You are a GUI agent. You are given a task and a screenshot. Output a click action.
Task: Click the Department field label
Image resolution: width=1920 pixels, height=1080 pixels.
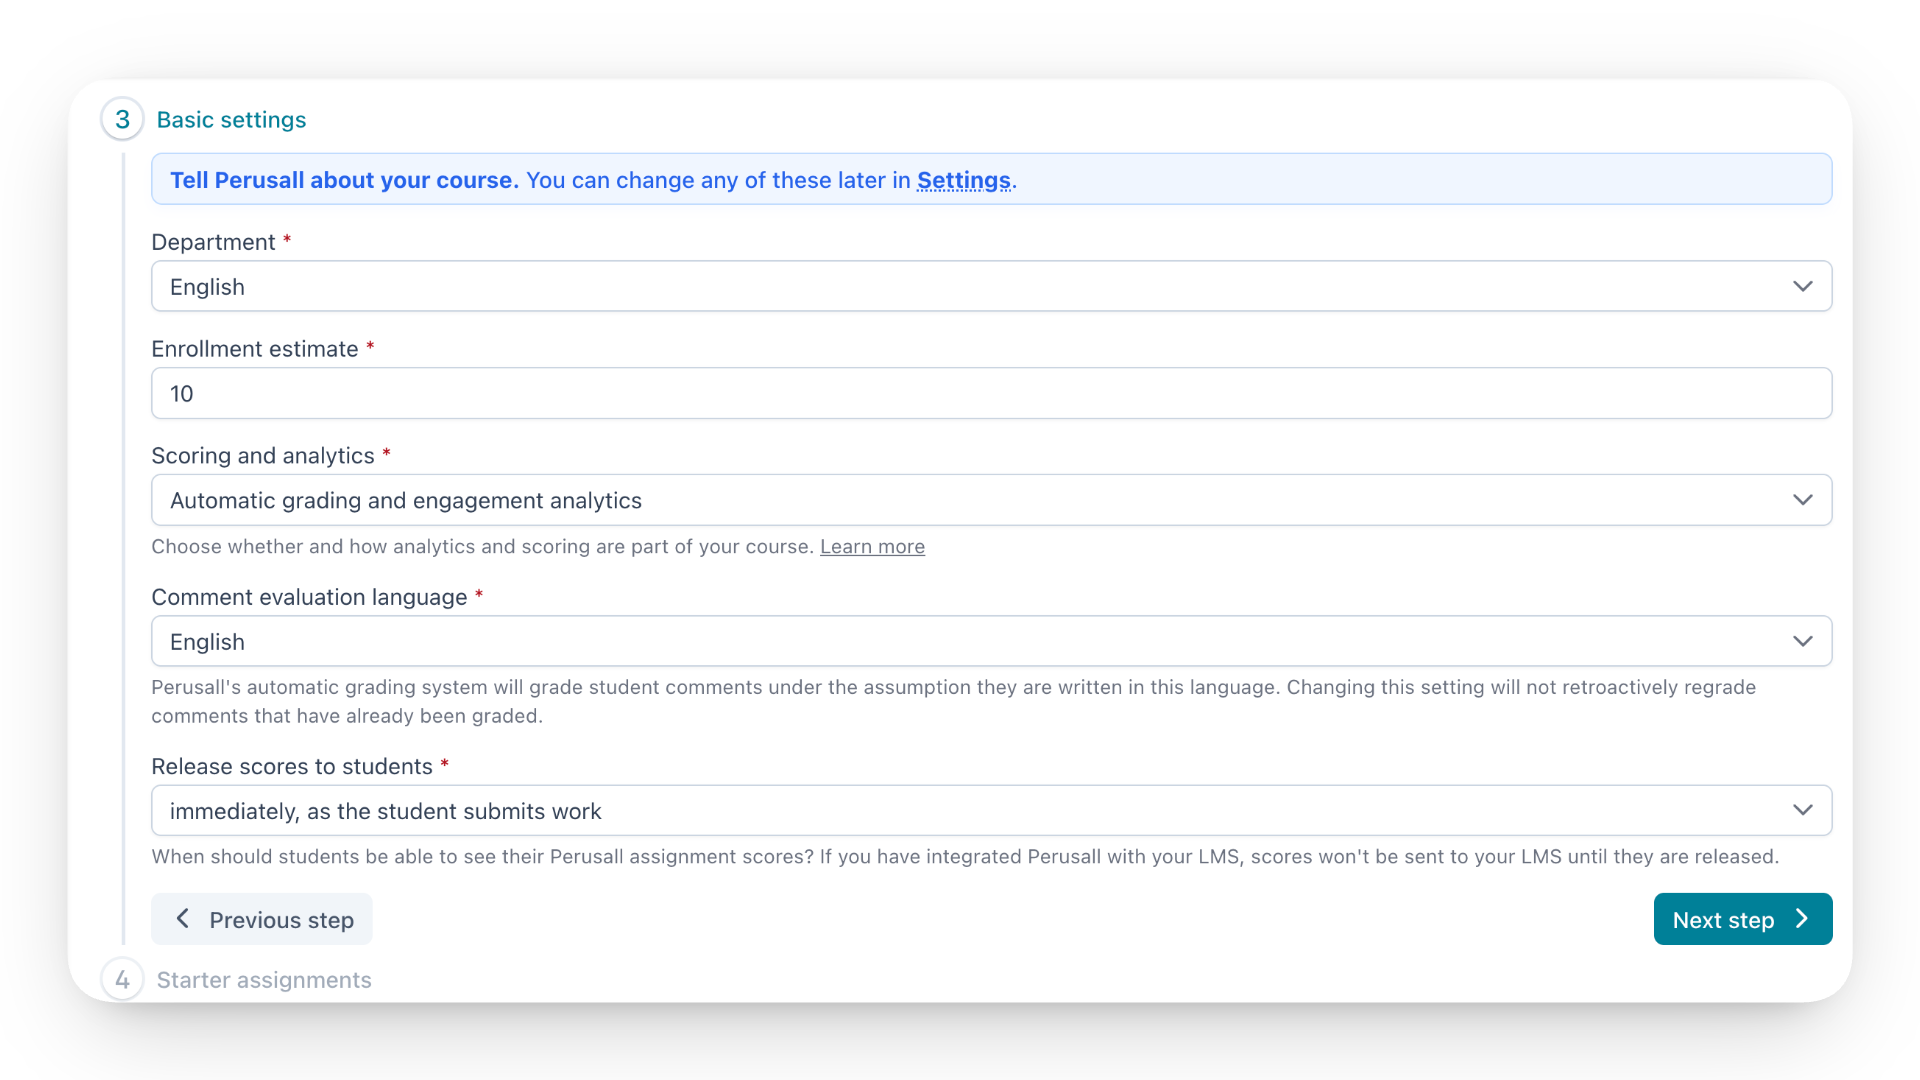tap(213, 242)
